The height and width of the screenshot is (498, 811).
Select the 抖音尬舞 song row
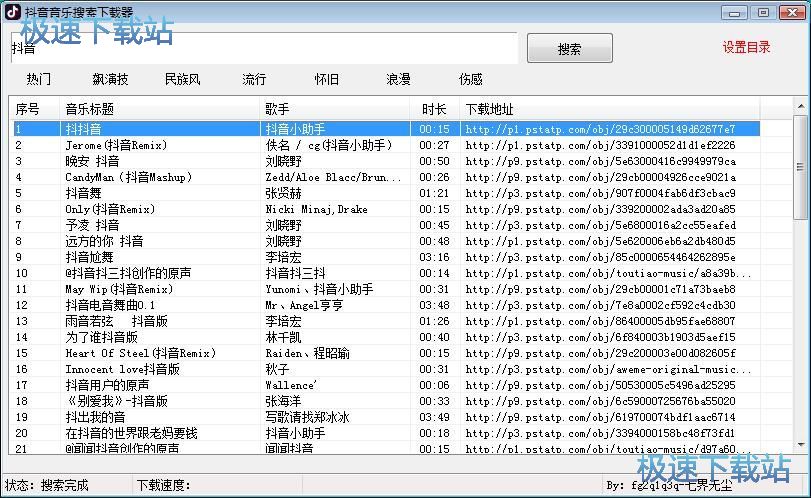(x=387, y=258)
